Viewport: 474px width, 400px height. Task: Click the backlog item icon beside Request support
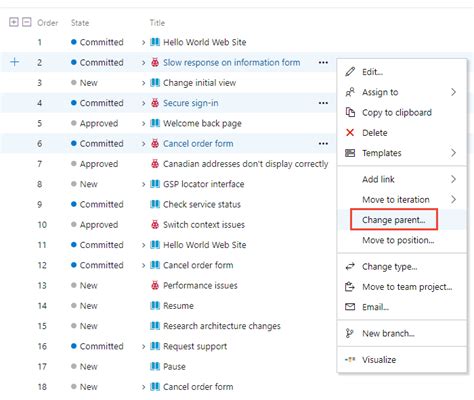(x=155, y=346)
